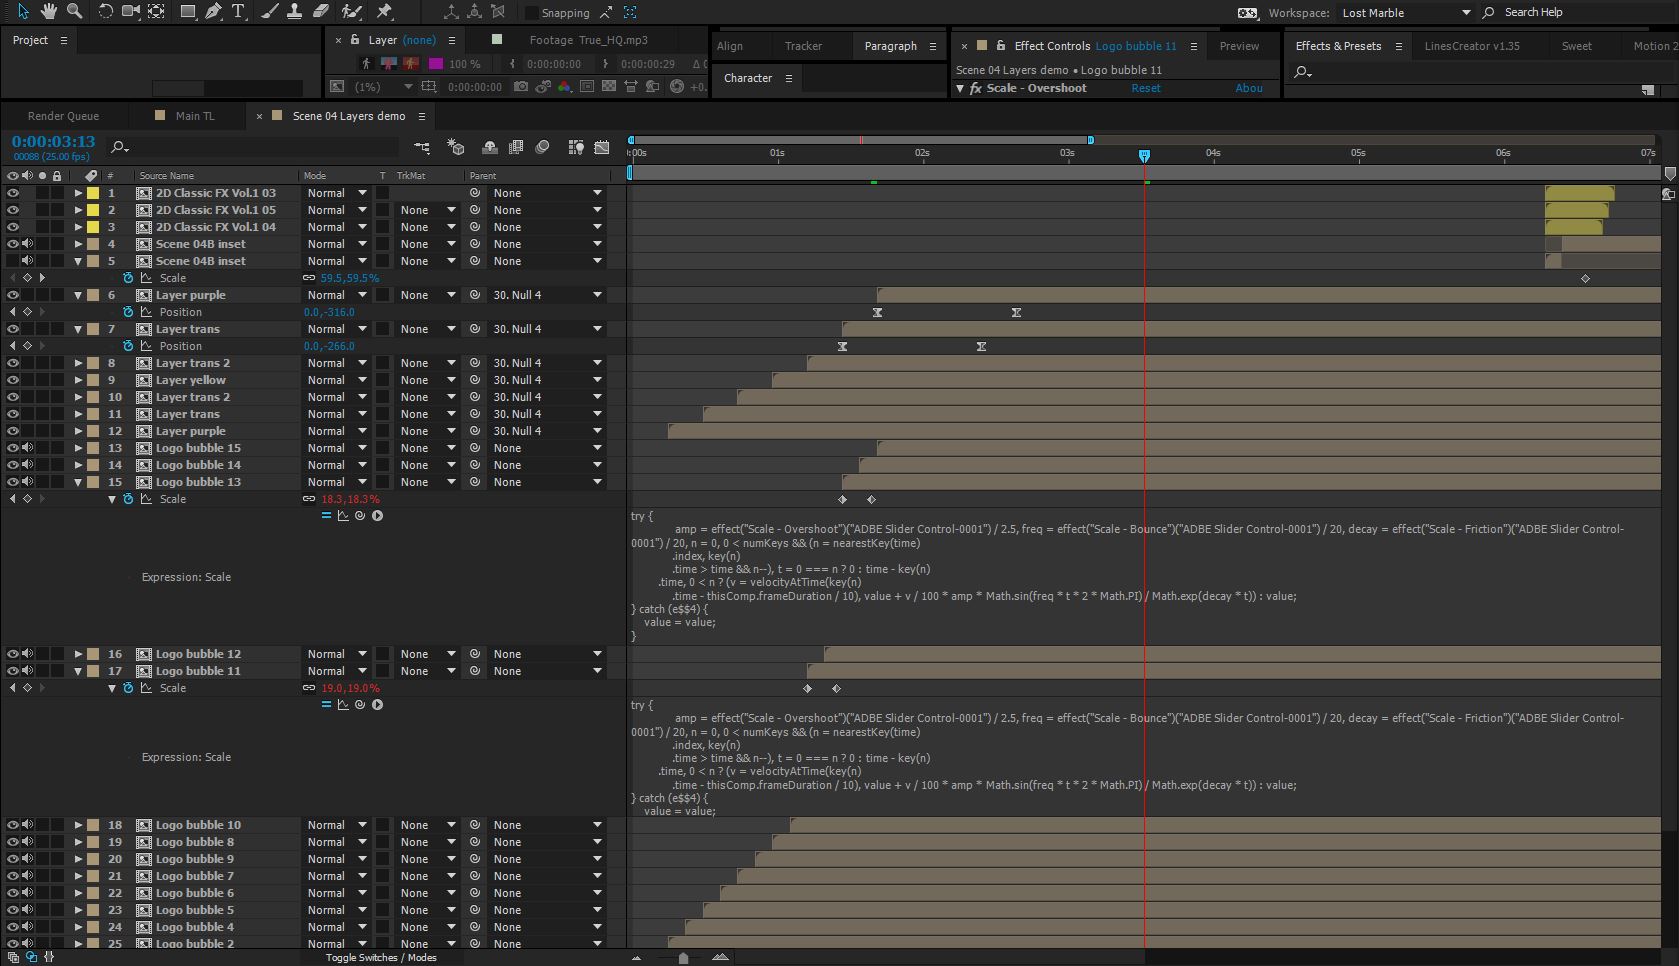Toggle Scale stopwatch on Logo bubble 13
Image resolution: width=1679 pixels, height=966 pixels.
(128, 499)
